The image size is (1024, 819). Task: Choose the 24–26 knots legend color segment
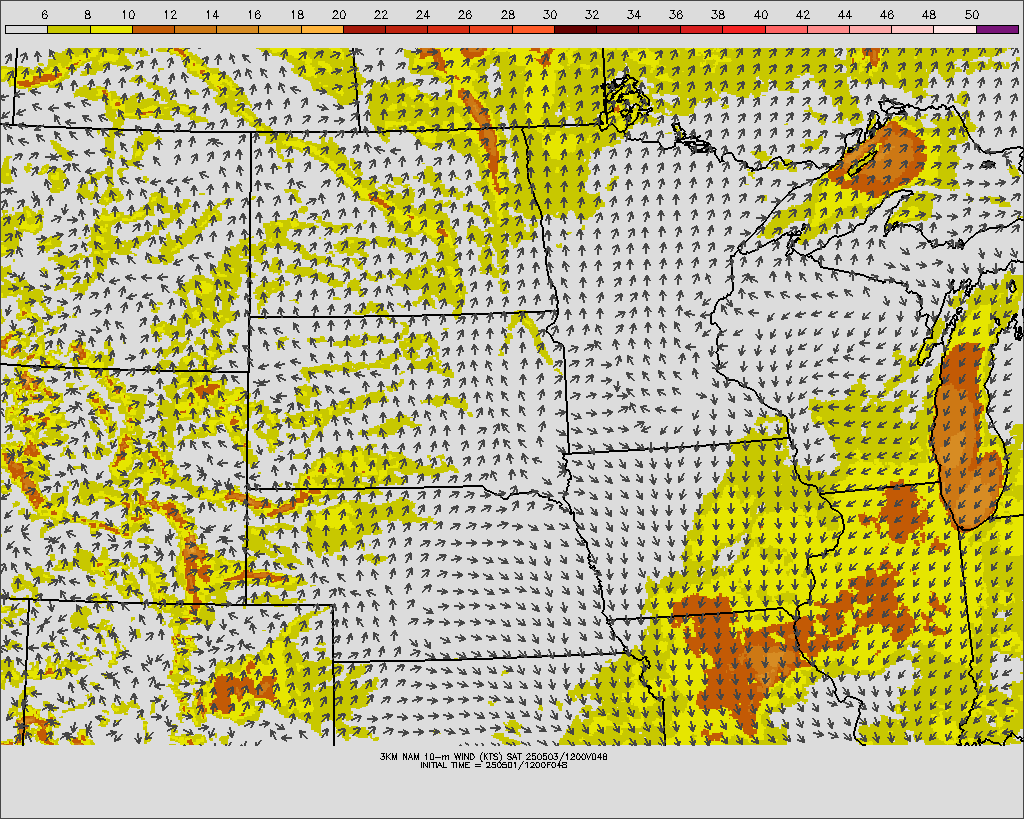[449, 29]
